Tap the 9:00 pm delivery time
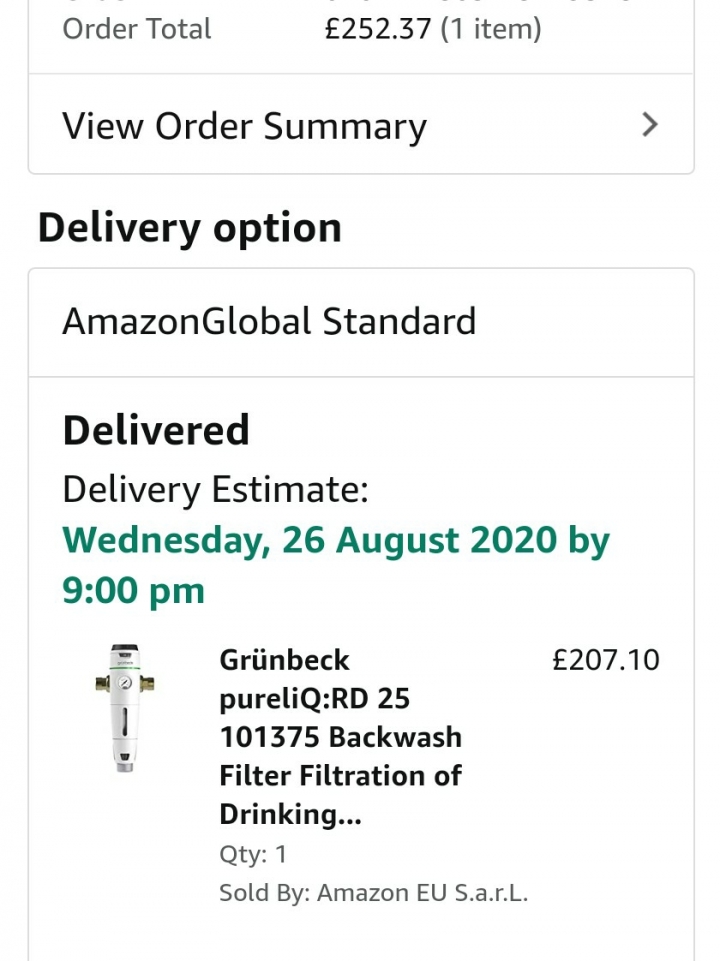Screen dimensions: 720x961 click(x=134, y=591)
